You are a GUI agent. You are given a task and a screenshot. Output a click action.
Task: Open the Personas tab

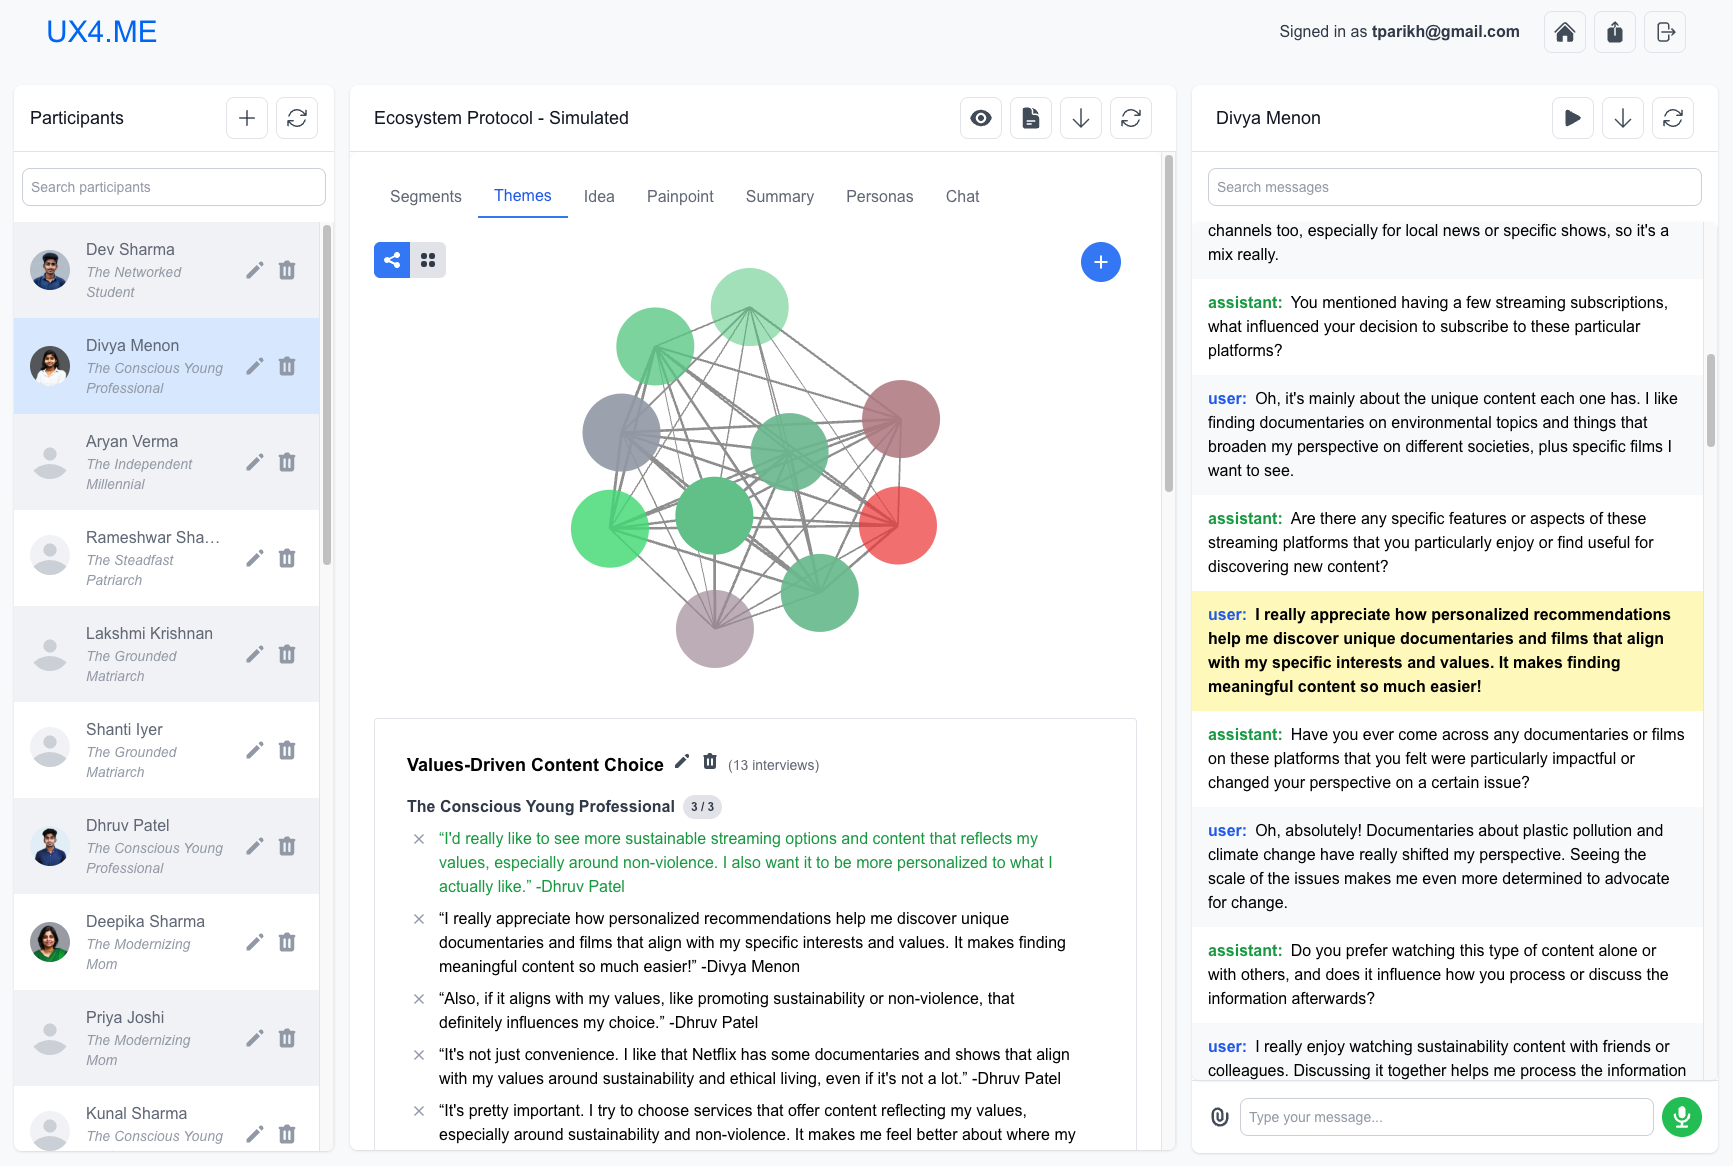tap(879, 196)
